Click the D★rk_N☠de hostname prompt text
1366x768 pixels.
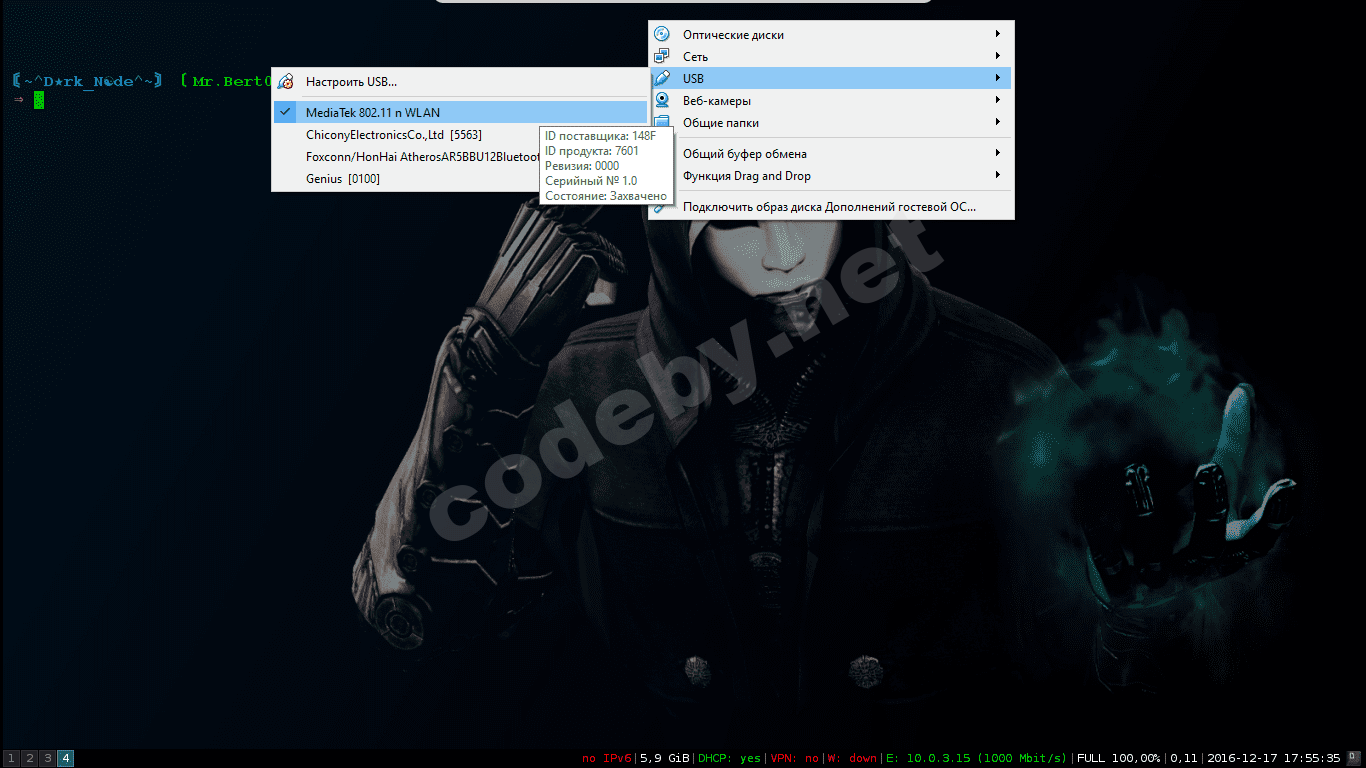click(x=88, y=81)
